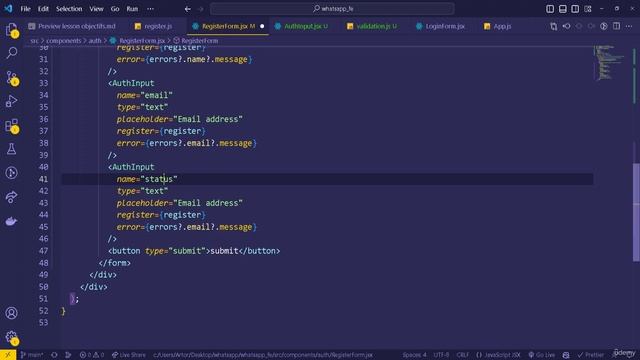Open the Selection menu
Viewport: 640px width, 360px height.
[69, 9]
